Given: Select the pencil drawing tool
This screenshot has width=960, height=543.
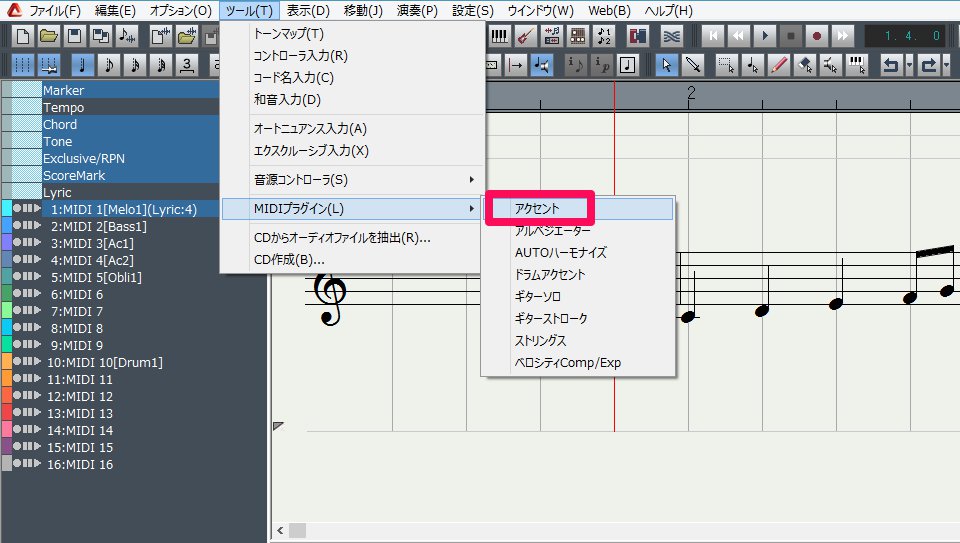Looking at the screenshot, I should 779,65.
